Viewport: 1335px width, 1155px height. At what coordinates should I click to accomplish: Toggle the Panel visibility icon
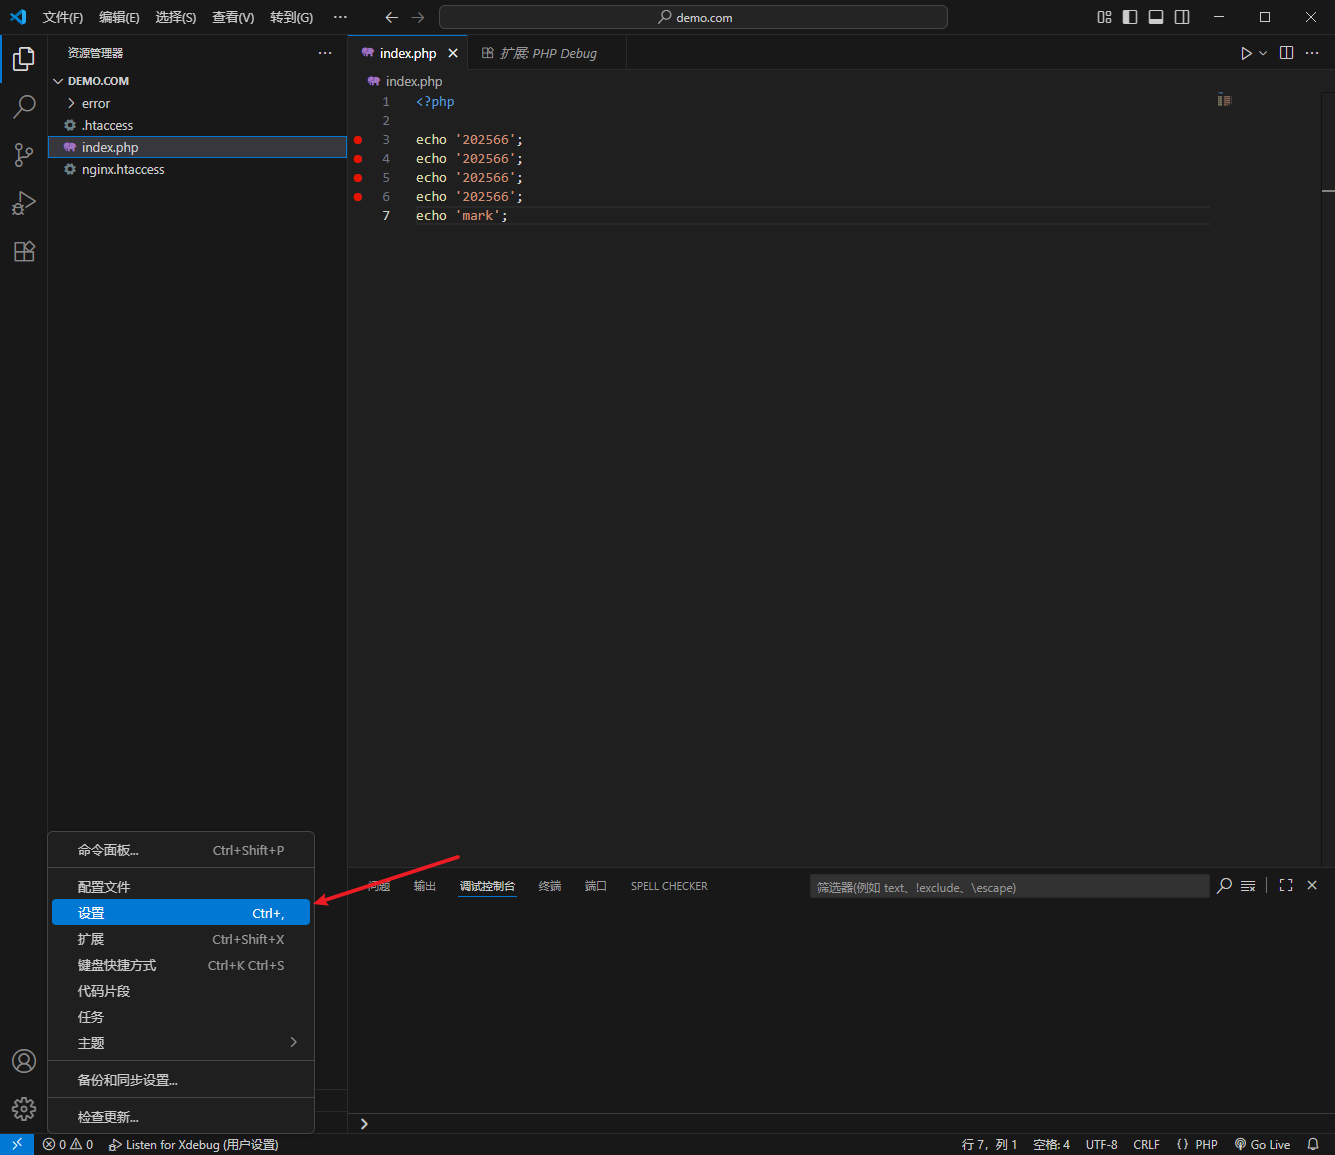click(1156, 17)
